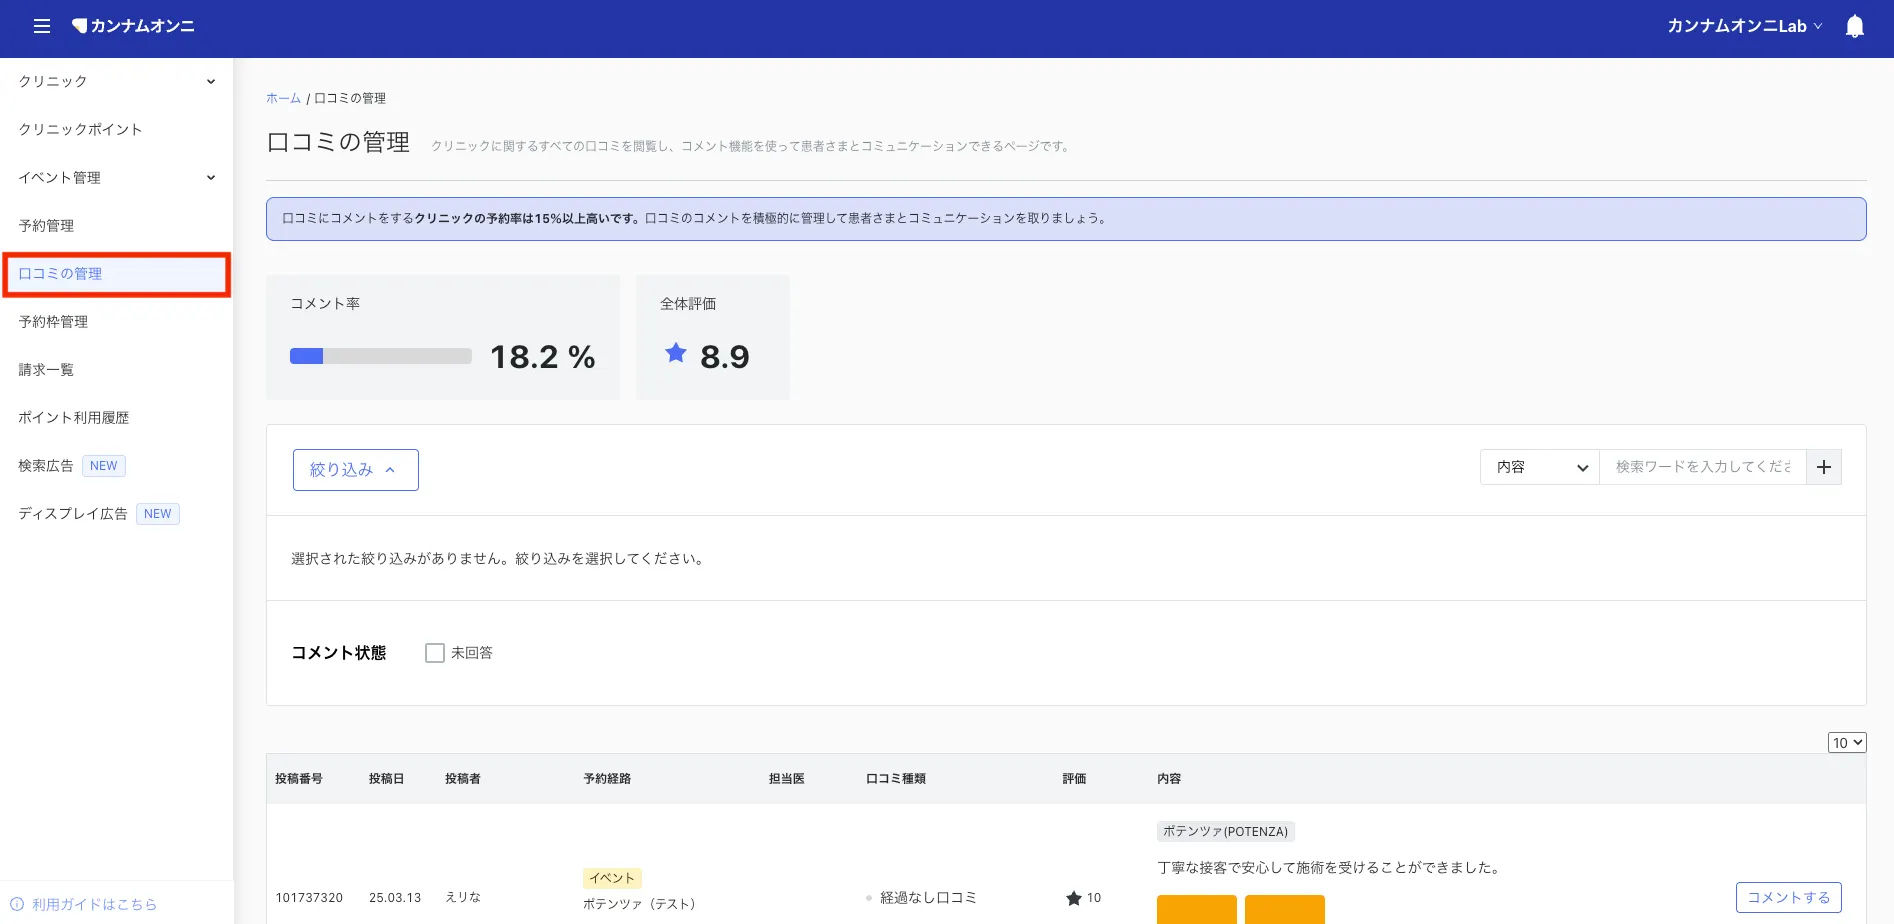Toggle the 絞り込み filter button
Viewport: 1894px width, 924px height.
coord(355,470)
